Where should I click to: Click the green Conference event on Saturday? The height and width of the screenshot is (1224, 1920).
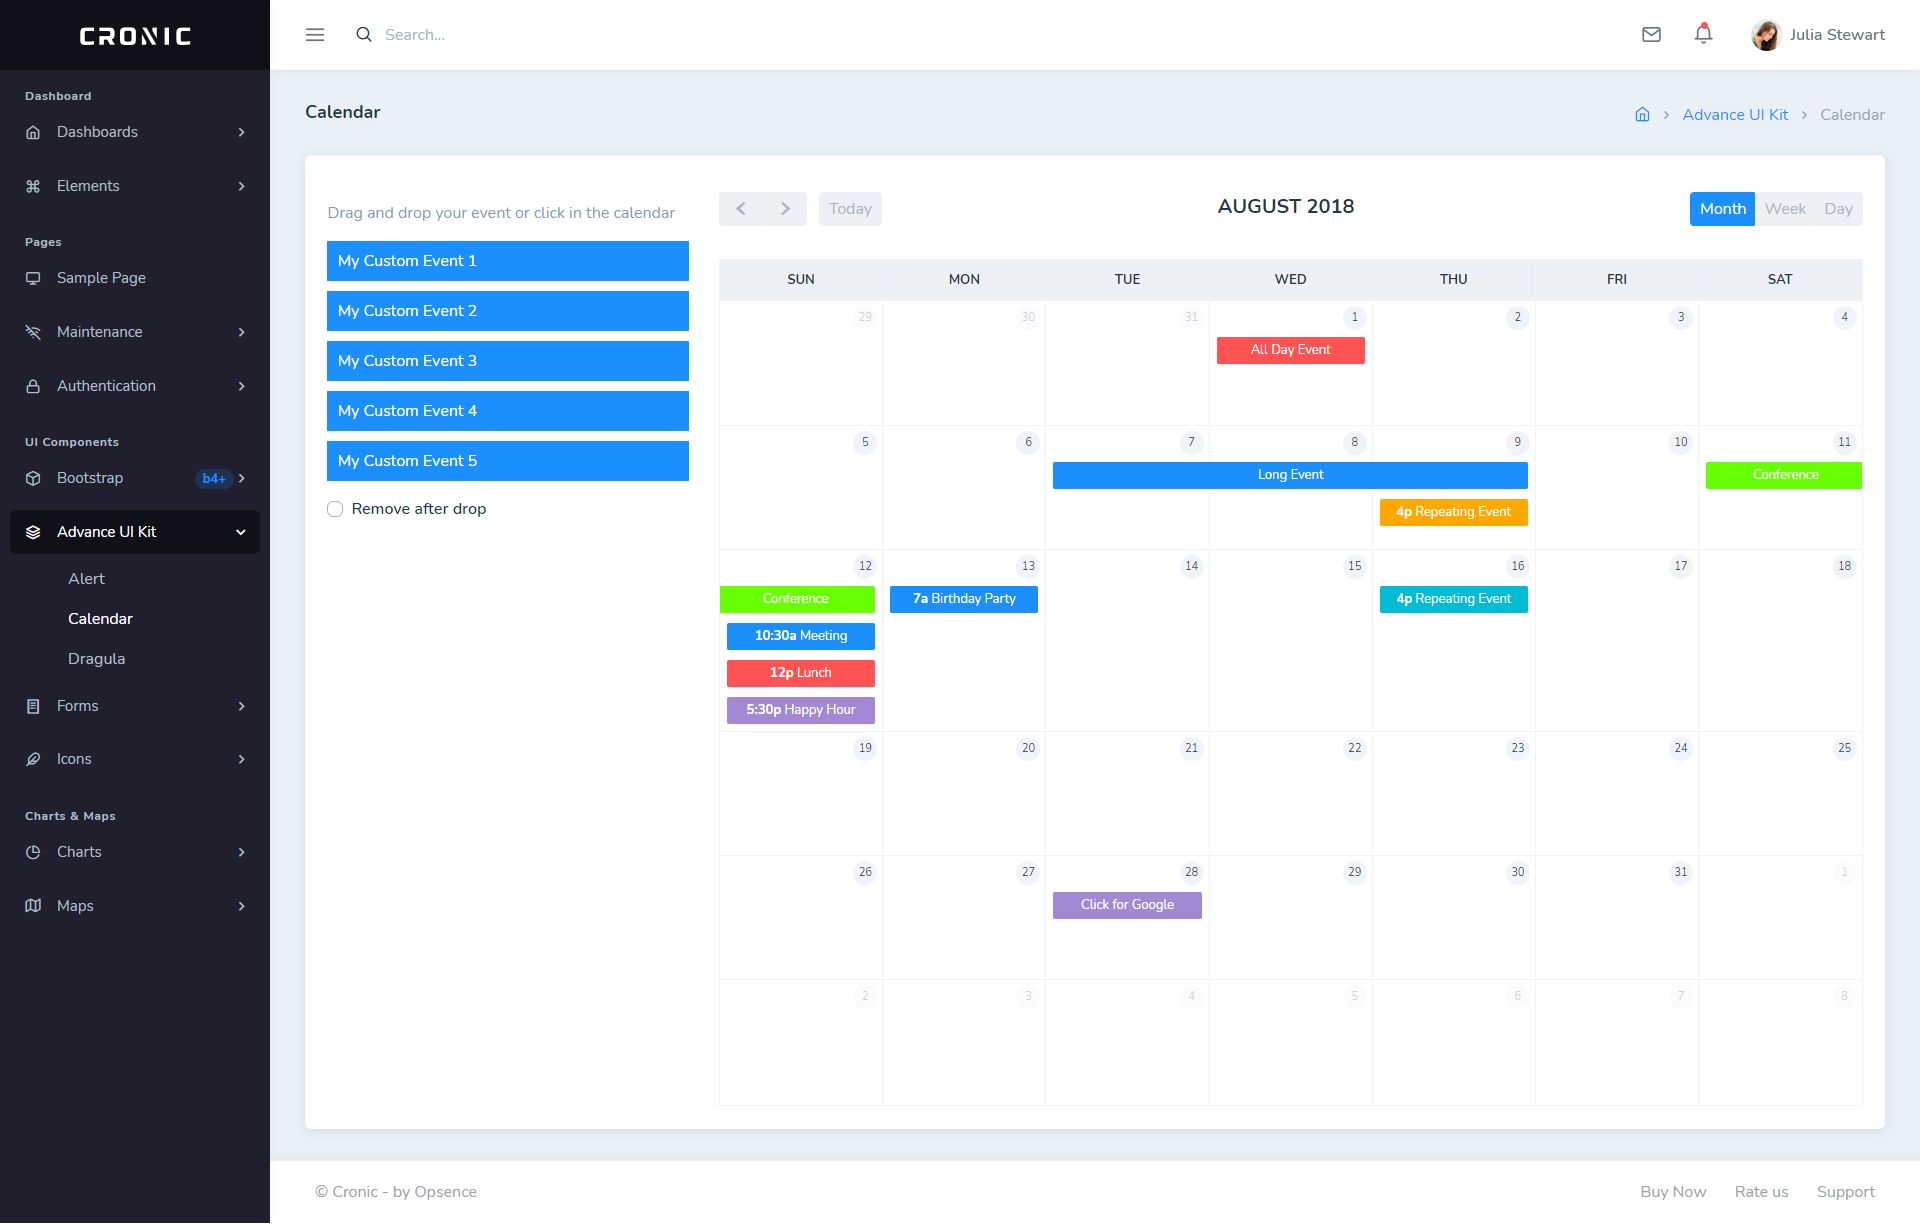(x=1784, y=475)
